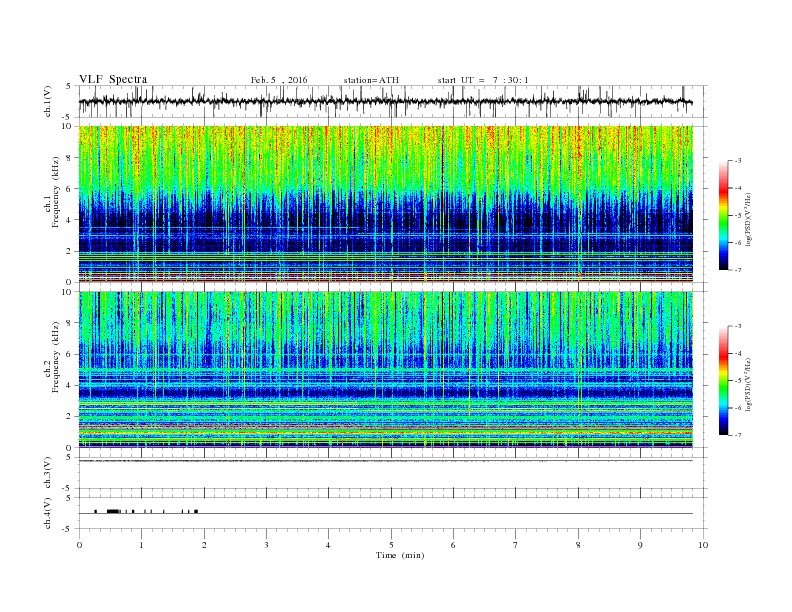Click the Time axis tick label "1"
This screenshot has width=792, height=612.
141,545
